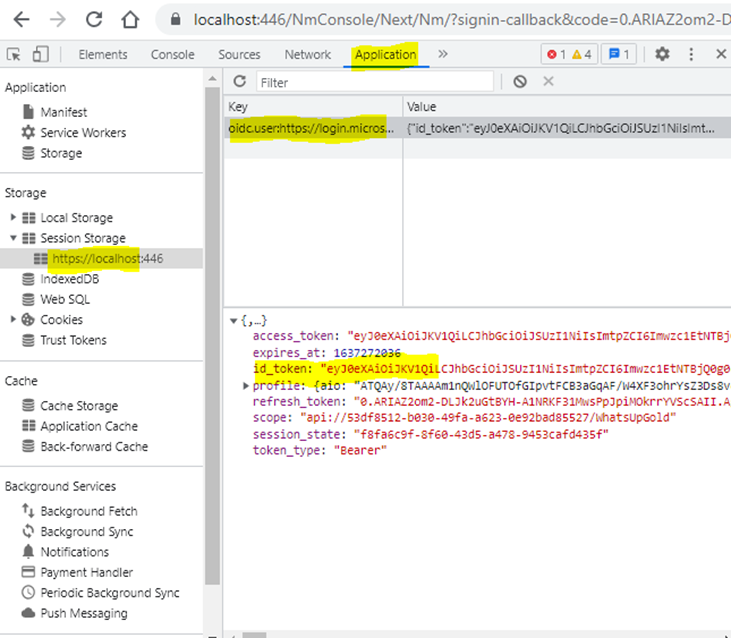This screenshot has width=731, height=638.
Task: Toggle the device toolbar icon
Action: tap(41, 55)
